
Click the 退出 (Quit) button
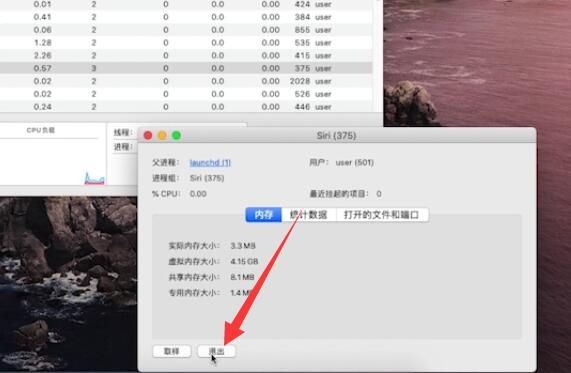click(216, 351)
